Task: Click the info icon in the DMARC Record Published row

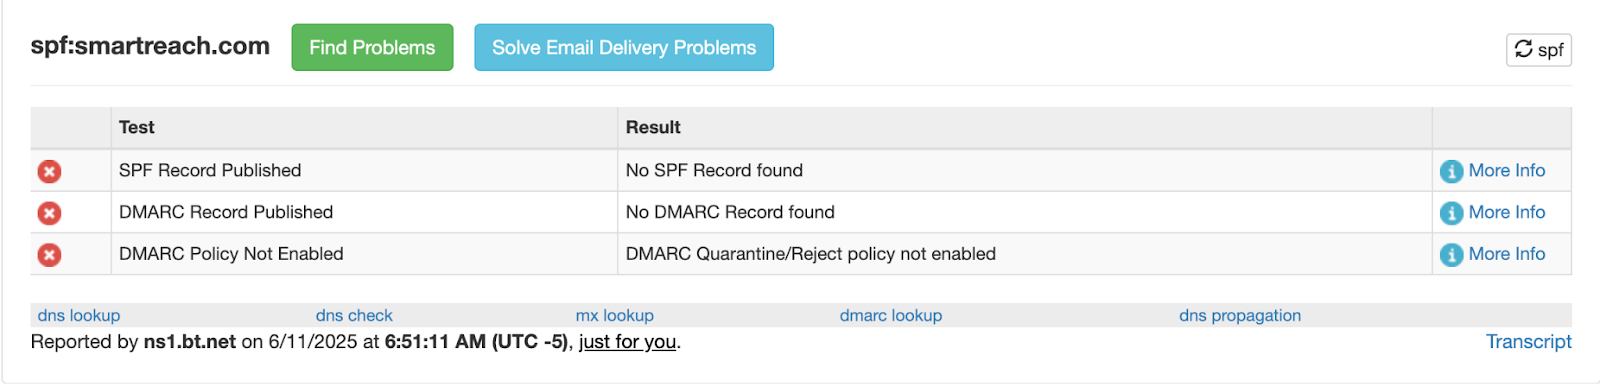Action: (1451, 213)
